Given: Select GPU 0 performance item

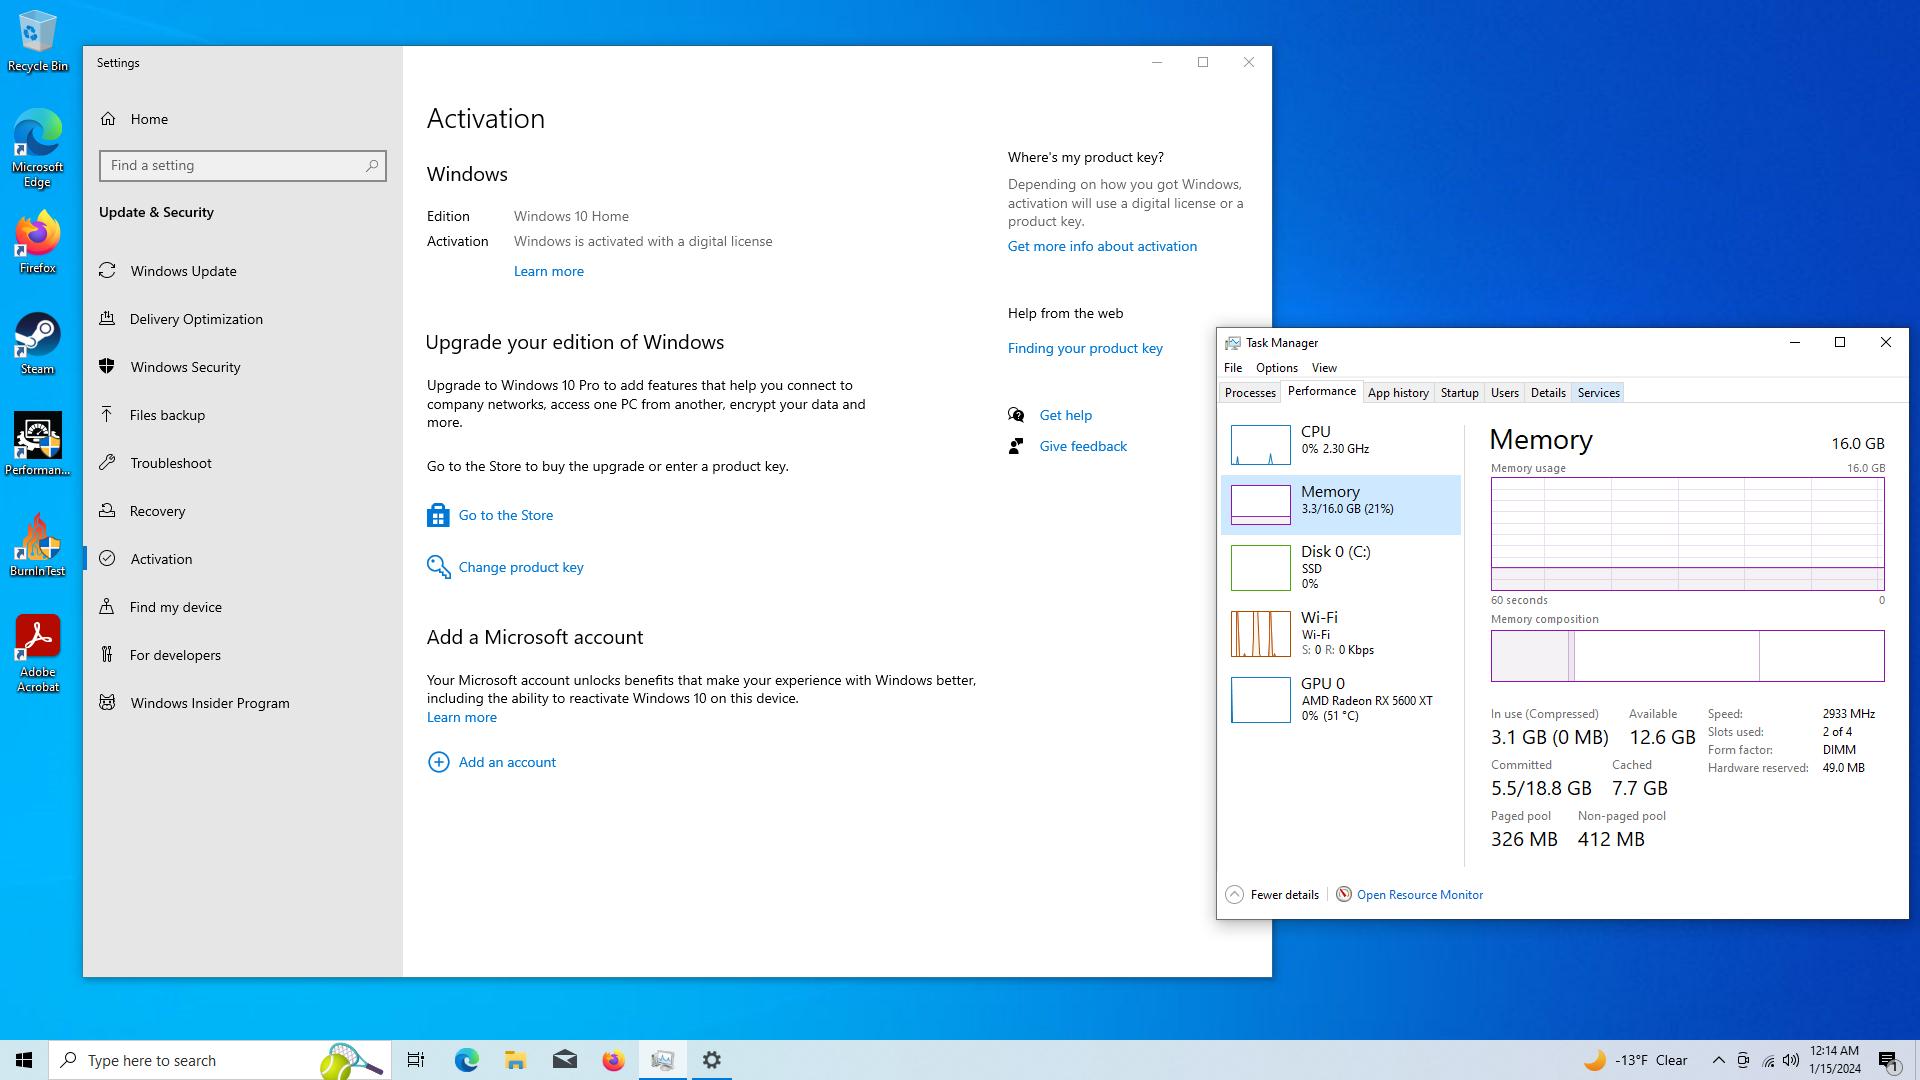Looking at the screenshot, I should point(1341,700).
